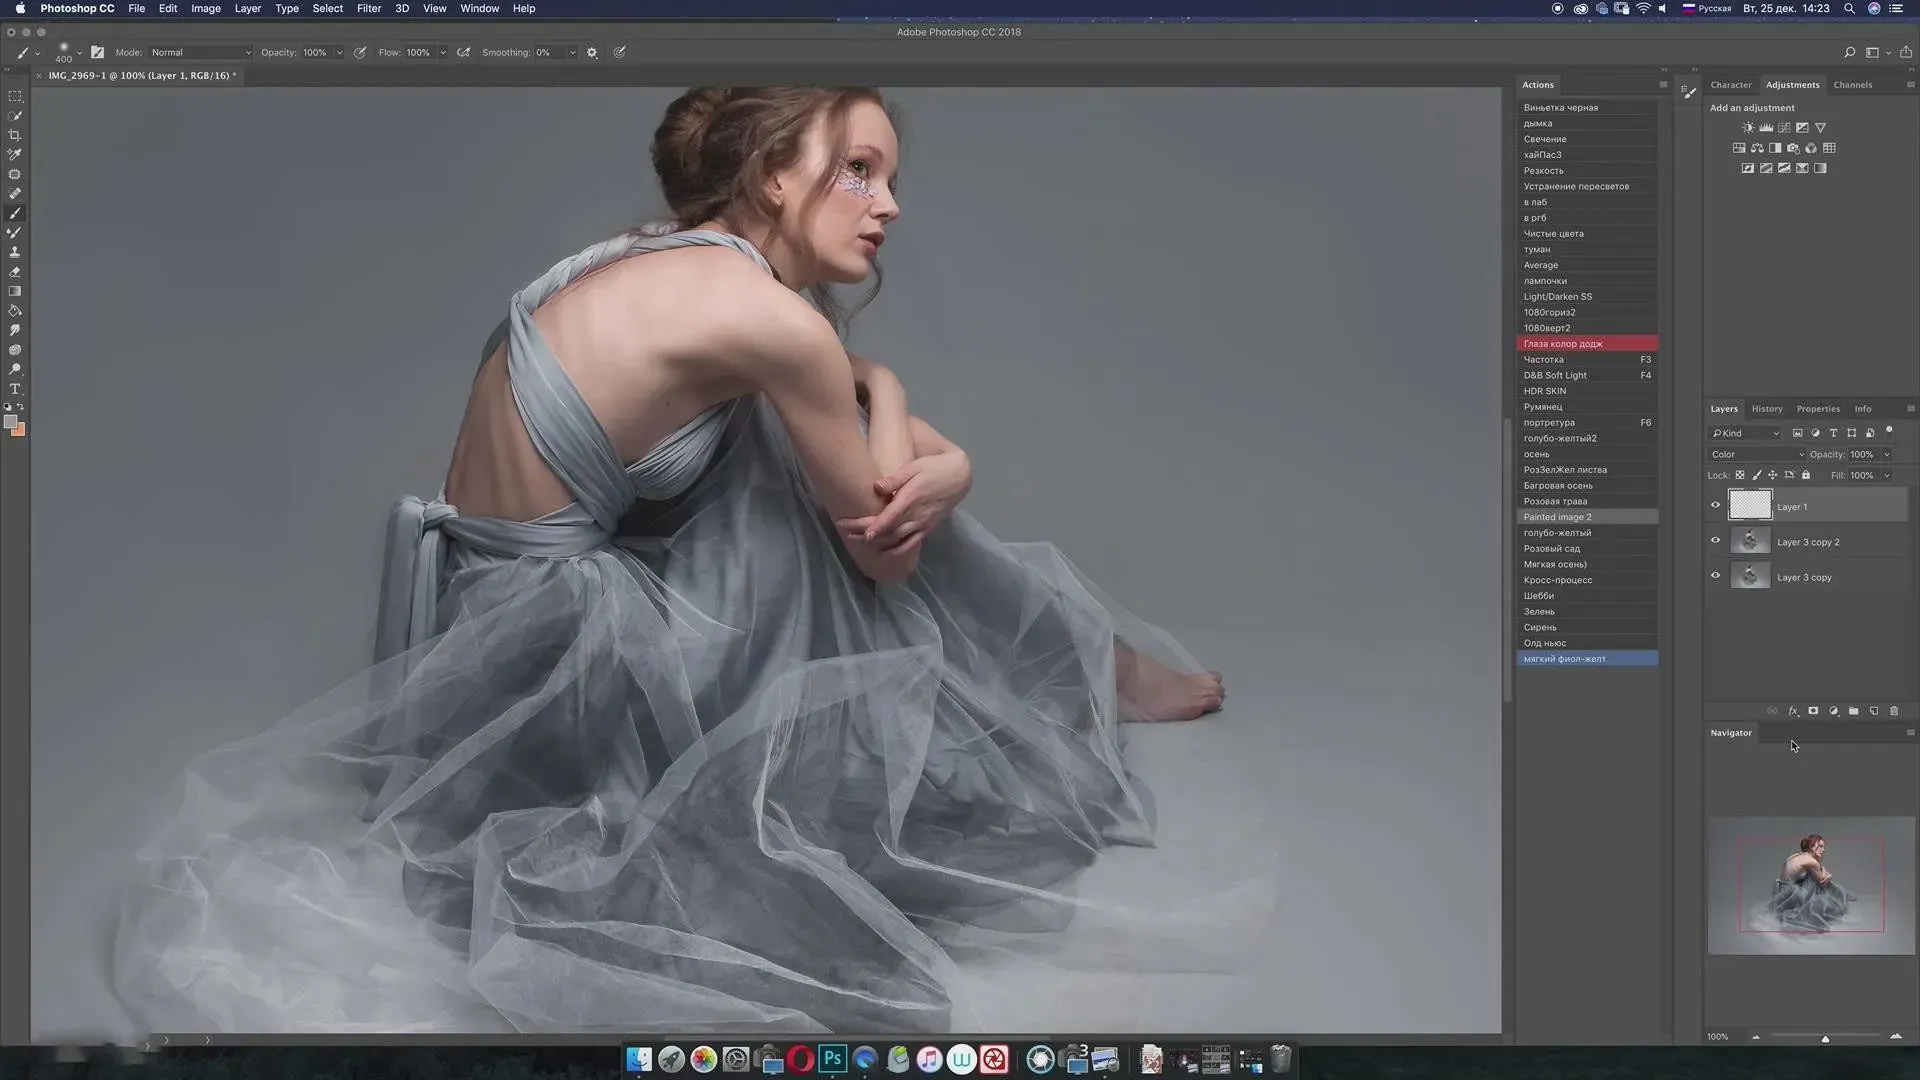The height and width of the screenshot is (1080, 1920).
Task: Add a layer mask from Layers panel
Action: (1813, 711)
